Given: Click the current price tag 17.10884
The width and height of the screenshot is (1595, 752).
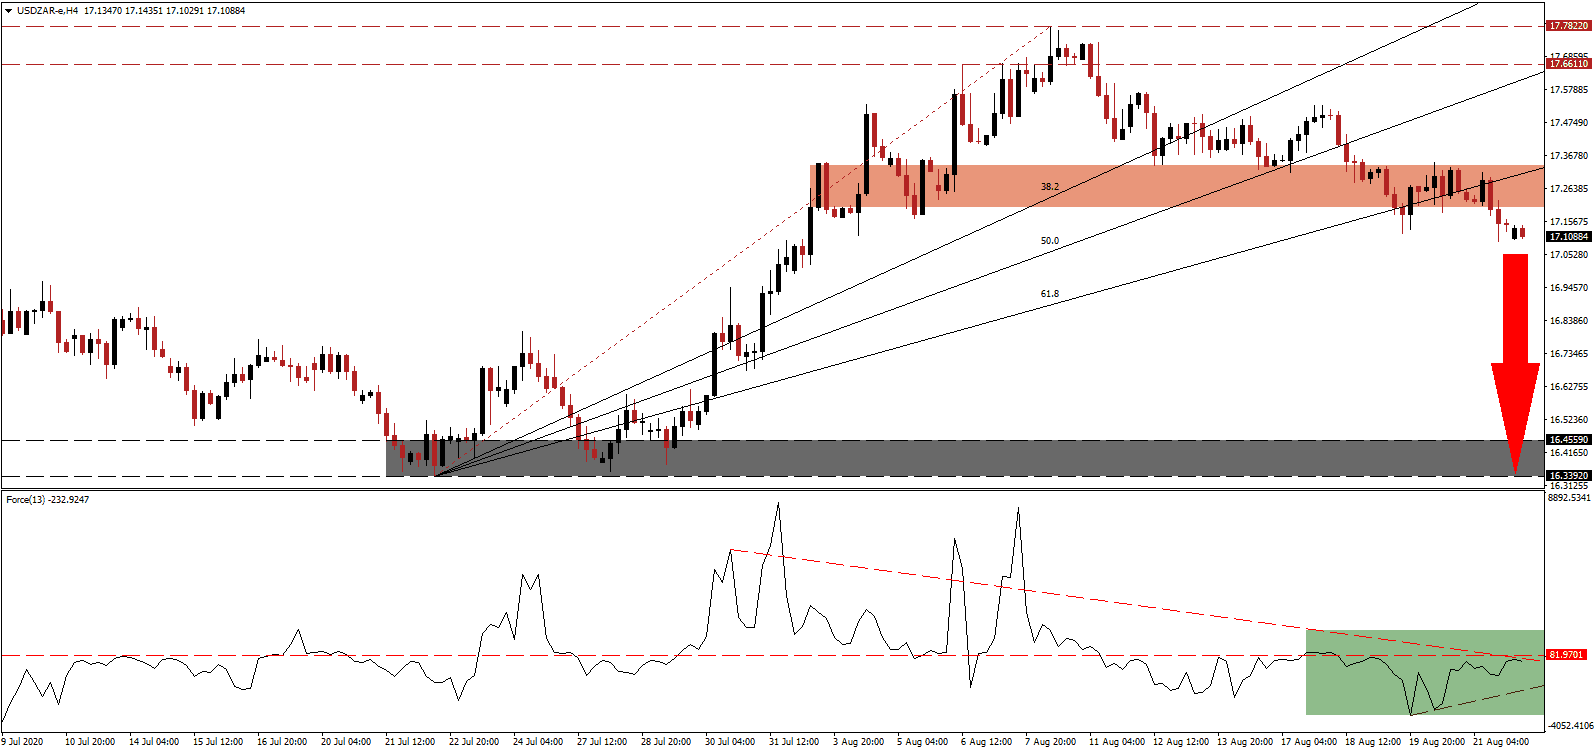Looking at the screenshot, I should pyautogui.click(x=1568, y=237).
